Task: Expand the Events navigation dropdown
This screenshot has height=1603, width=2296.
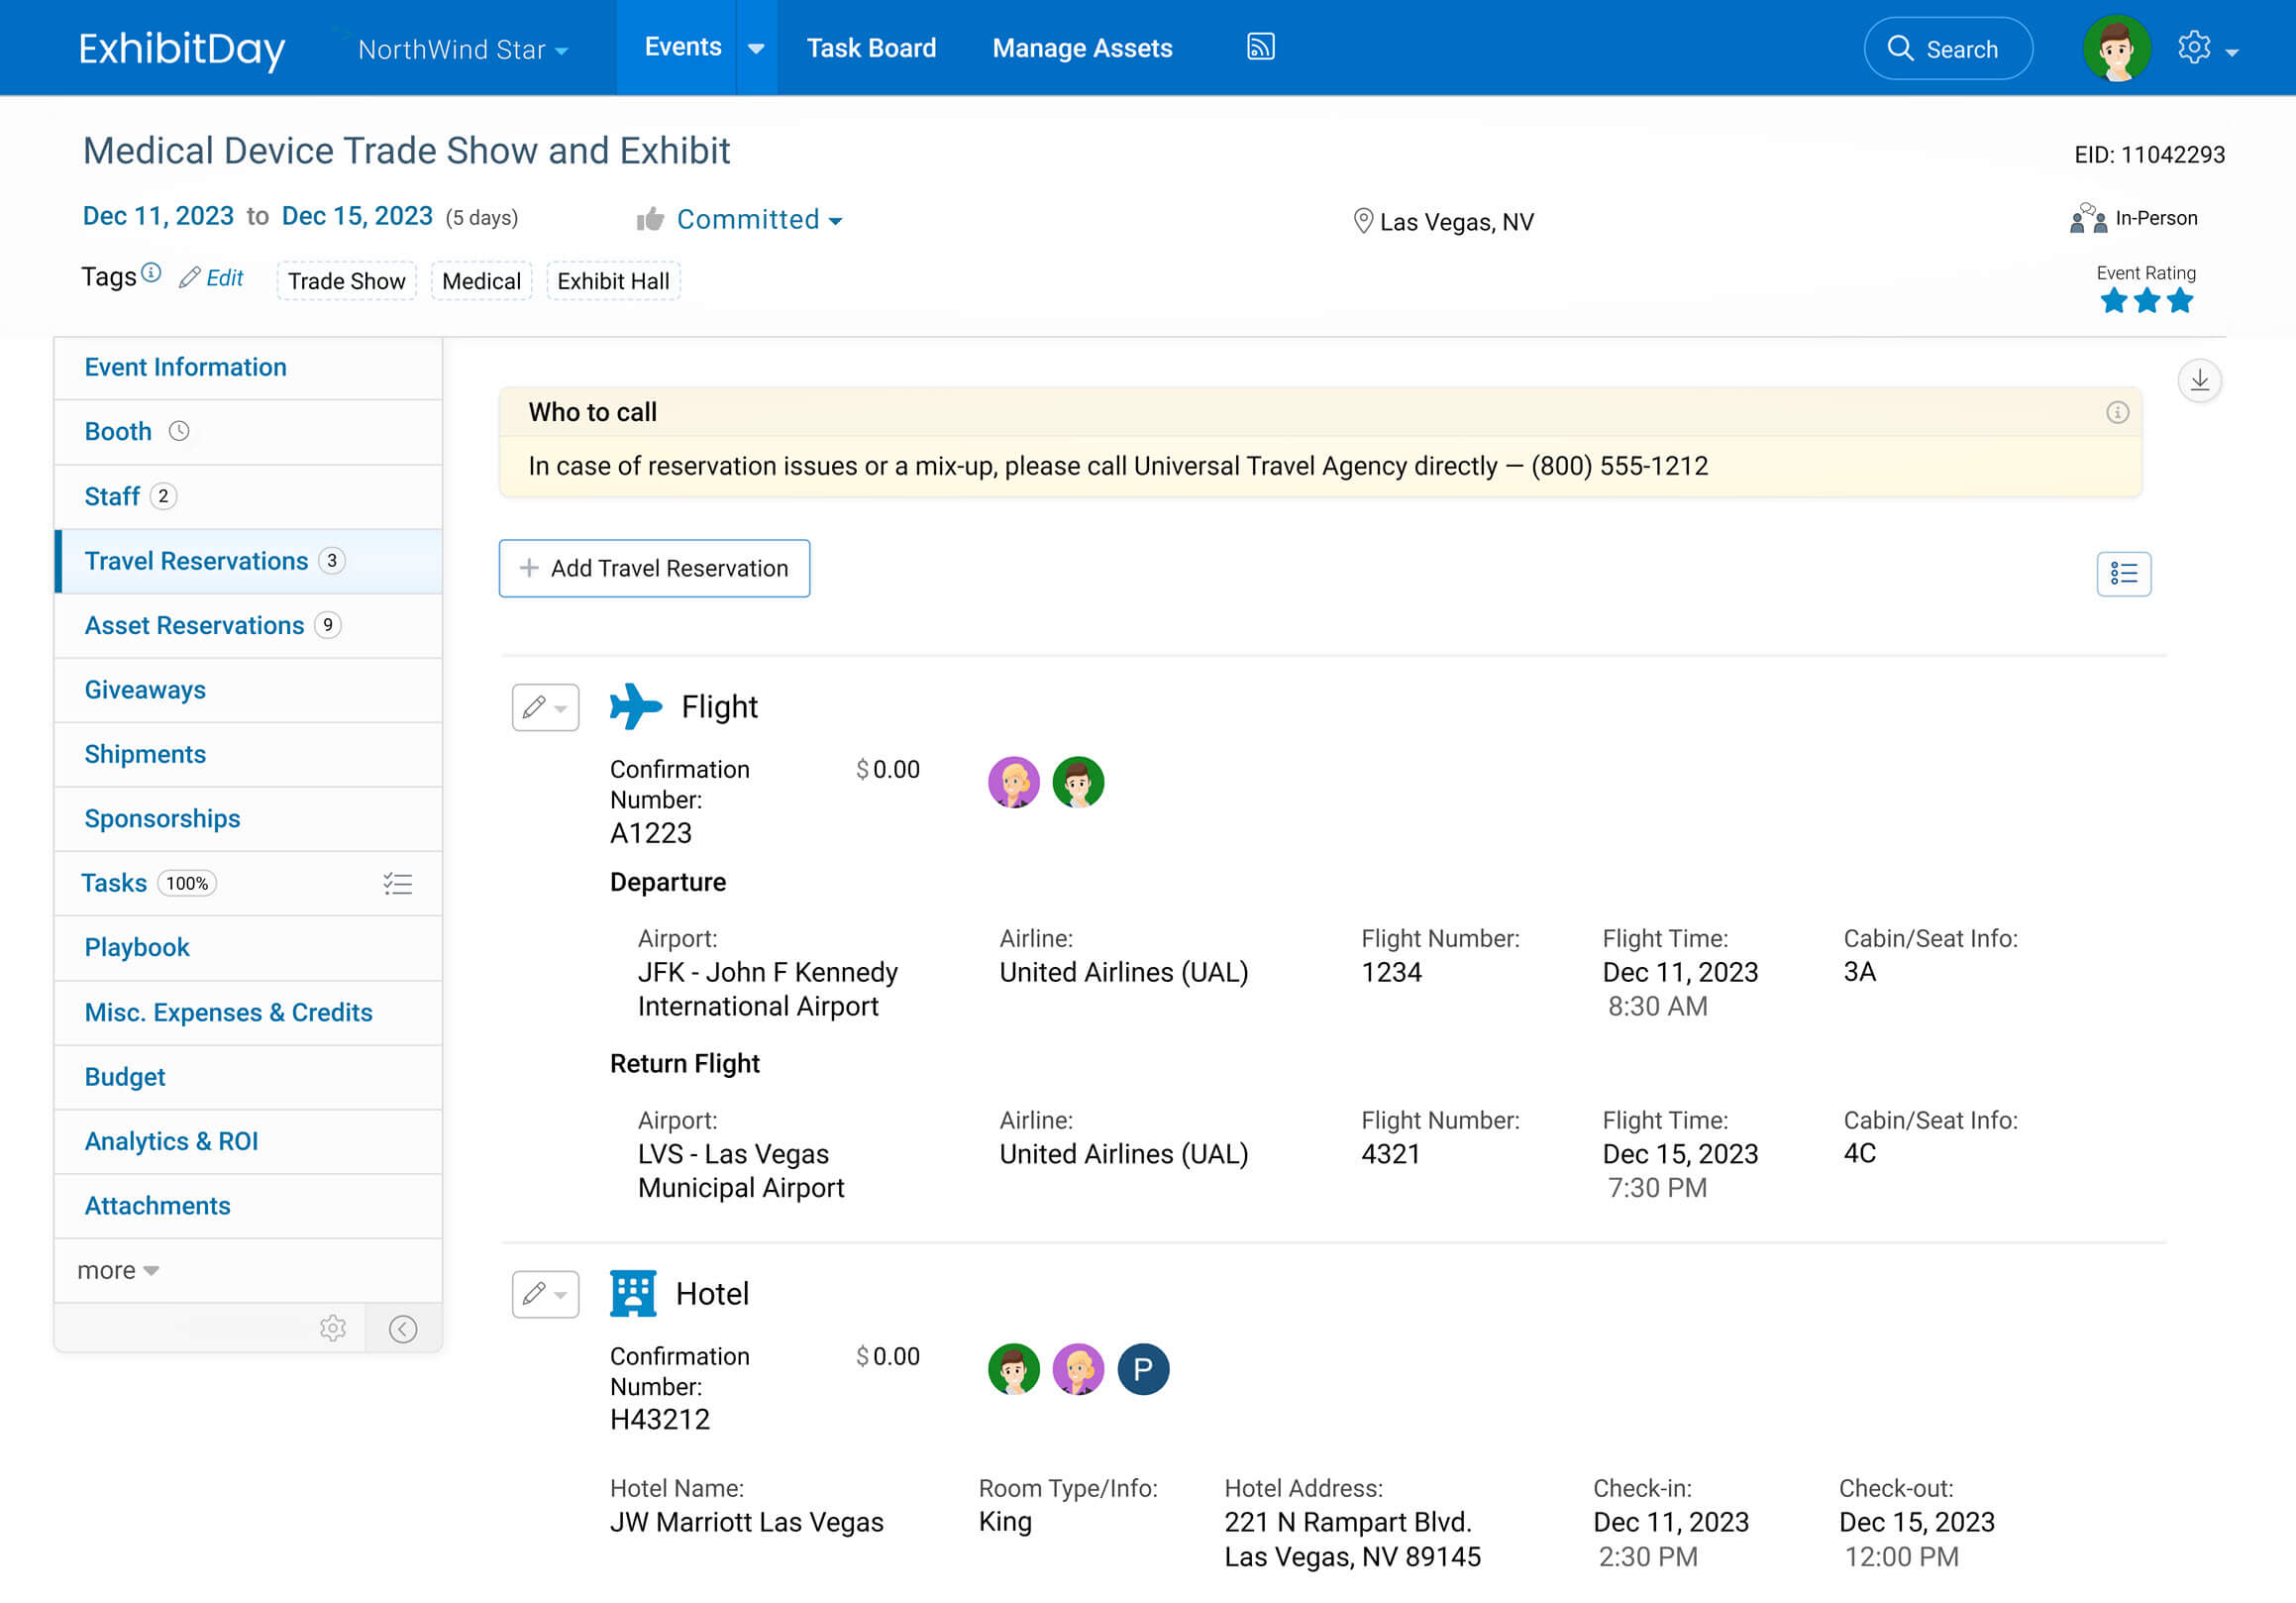Action: 752,48
